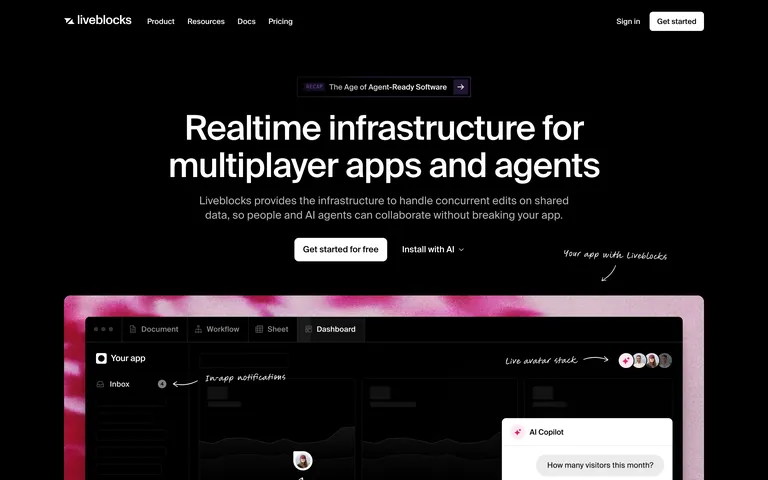Click the user avatar on the chart
Viewport: 768px width, 480px height.
303,461
